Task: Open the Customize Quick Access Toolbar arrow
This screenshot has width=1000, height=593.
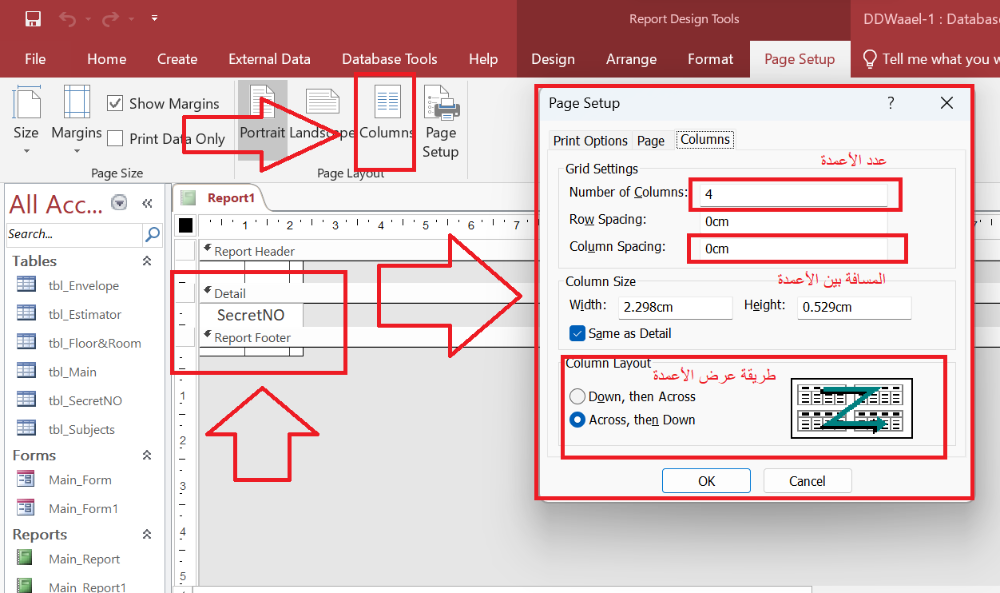Action: (154, 18)
